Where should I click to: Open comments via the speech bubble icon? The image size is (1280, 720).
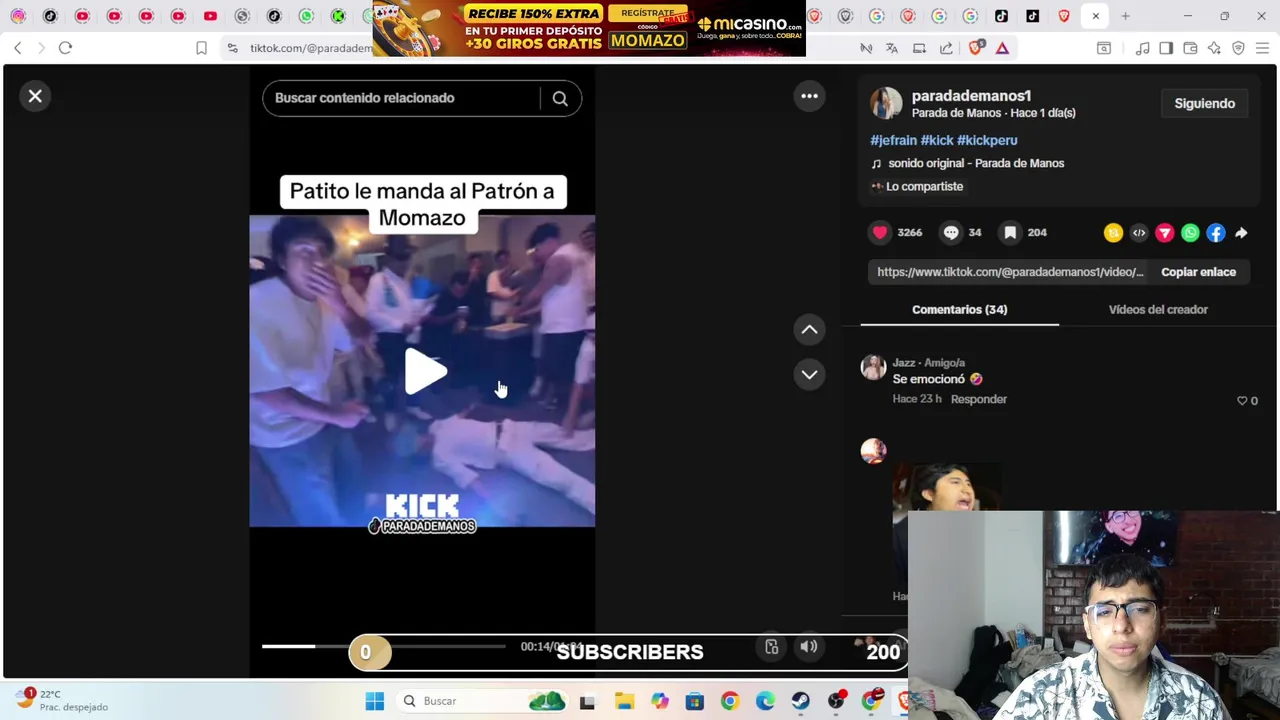[951, 232]
